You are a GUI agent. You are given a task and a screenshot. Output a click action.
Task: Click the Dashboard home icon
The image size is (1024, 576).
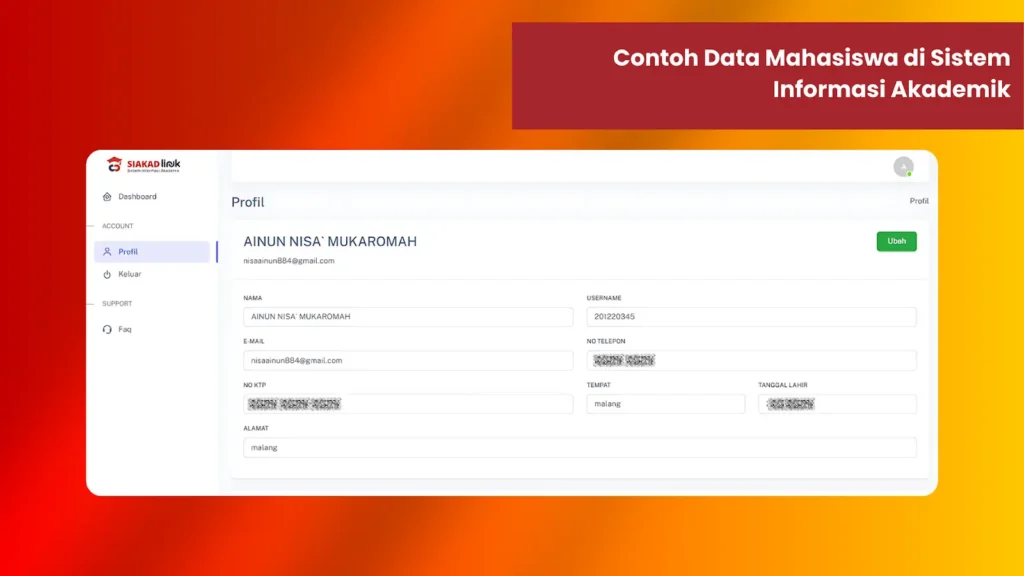(107, 197)
